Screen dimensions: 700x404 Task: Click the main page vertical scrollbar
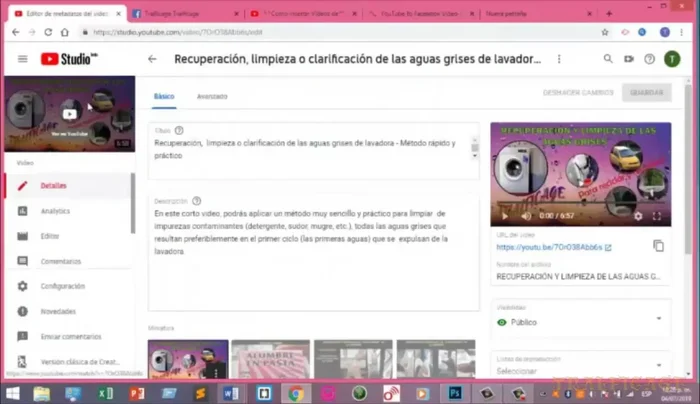click(688, 170)
